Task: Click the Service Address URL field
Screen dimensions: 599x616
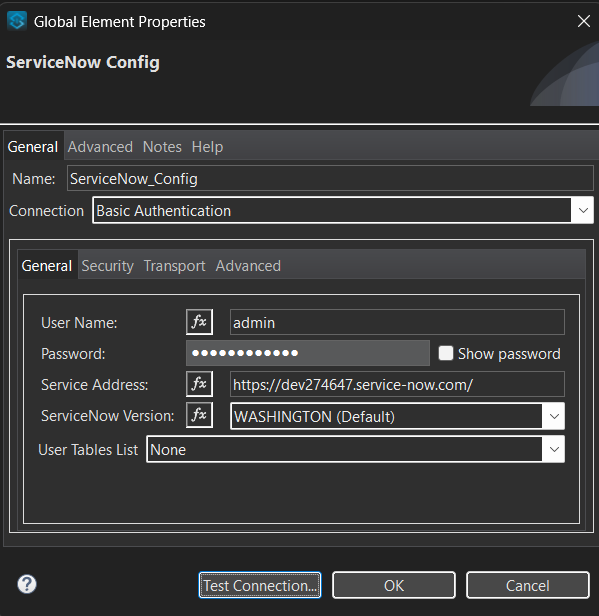Action: point(398,384)
